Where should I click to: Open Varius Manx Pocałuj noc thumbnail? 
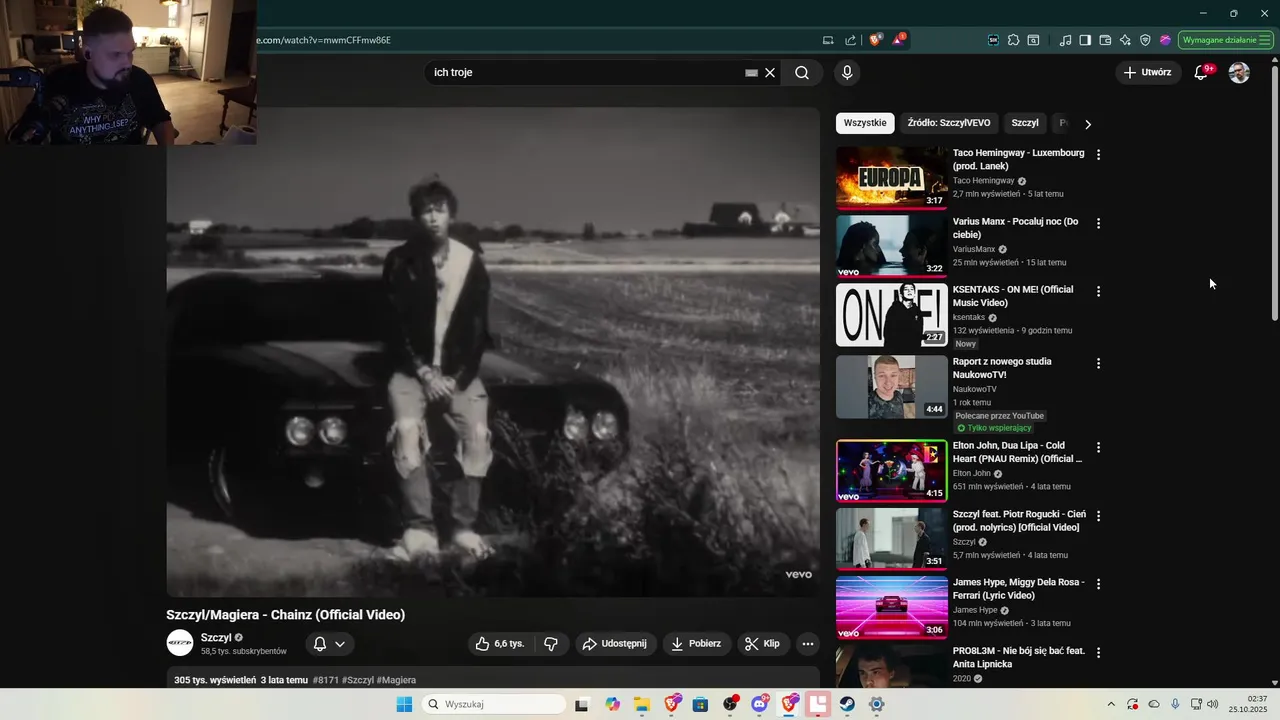[x=891, y=246]
